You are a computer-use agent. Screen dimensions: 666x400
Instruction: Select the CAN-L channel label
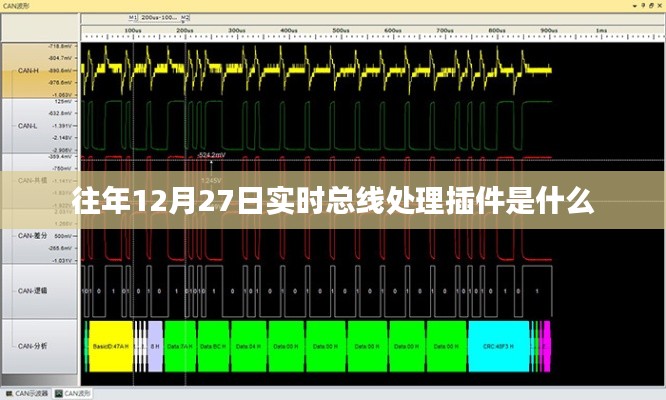point(28,126)
